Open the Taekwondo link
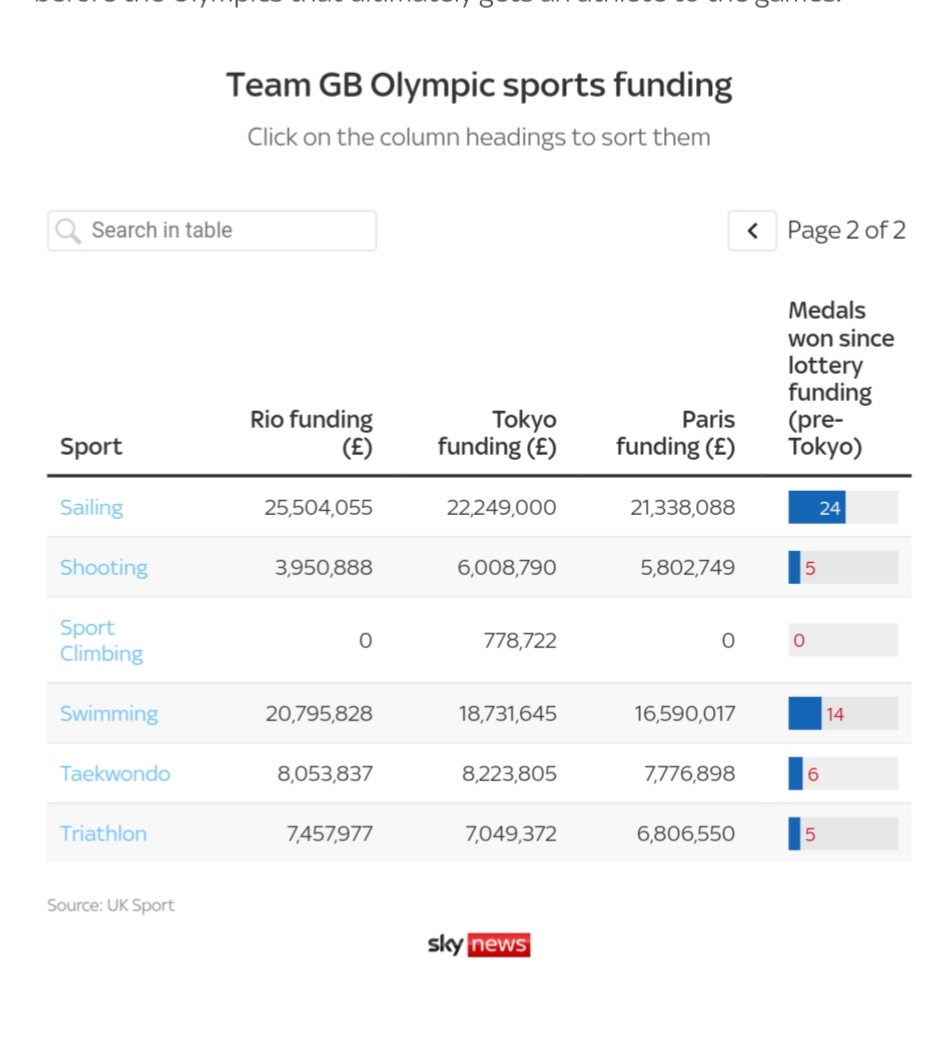The width and height of the screenshot is (926, 1042). coord(115,773)
